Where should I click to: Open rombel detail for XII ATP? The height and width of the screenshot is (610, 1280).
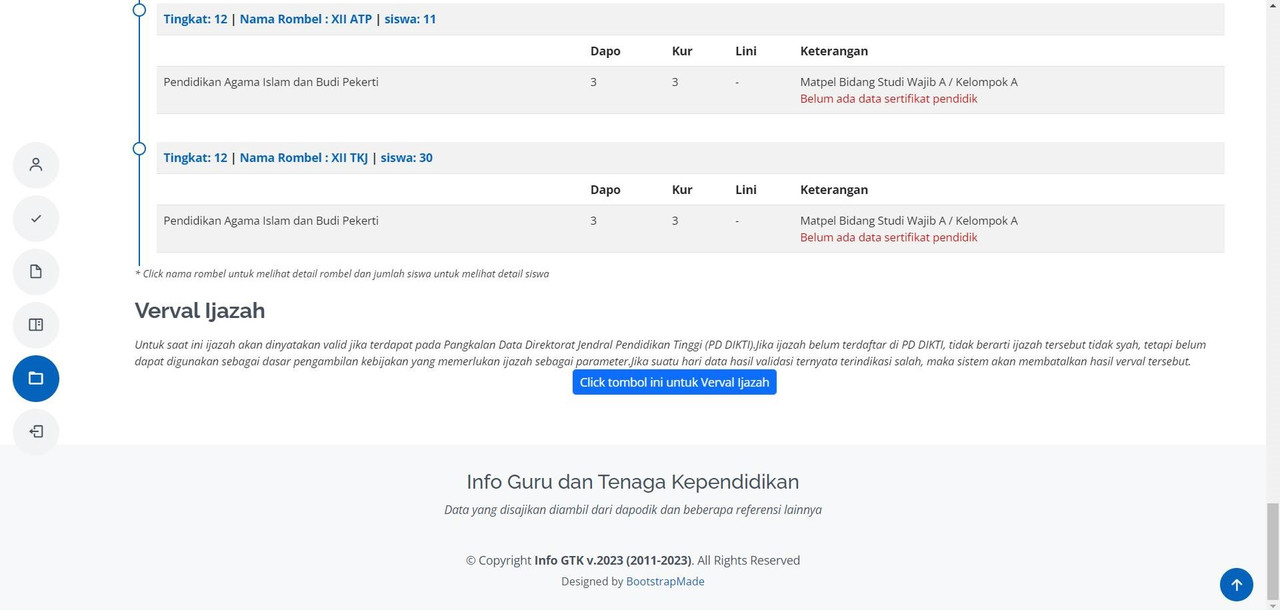[x=306, y=19]
